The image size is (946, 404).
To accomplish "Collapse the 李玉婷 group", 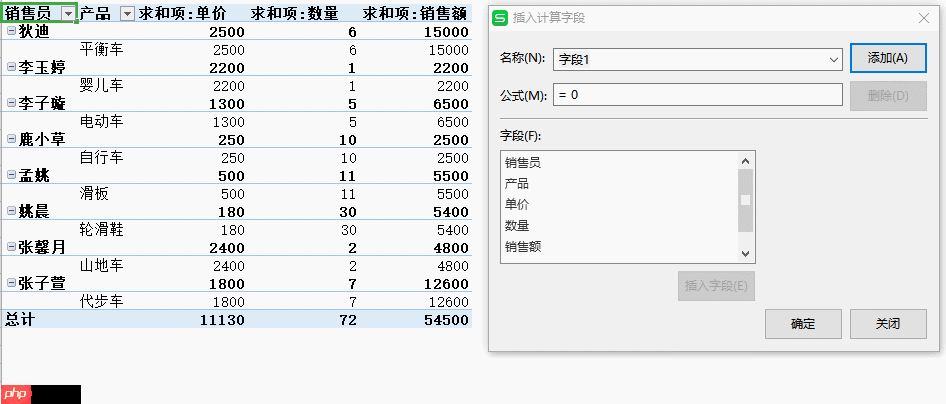I will pos(11,68).
